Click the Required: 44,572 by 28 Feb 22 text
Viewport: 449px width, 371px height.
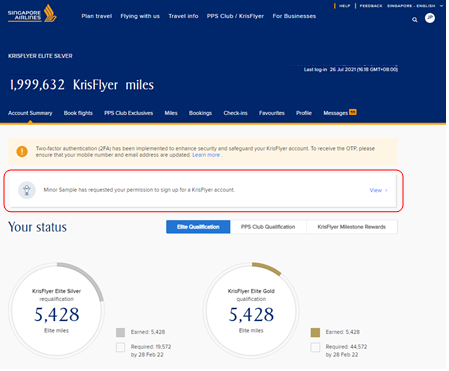click(346, 351)
